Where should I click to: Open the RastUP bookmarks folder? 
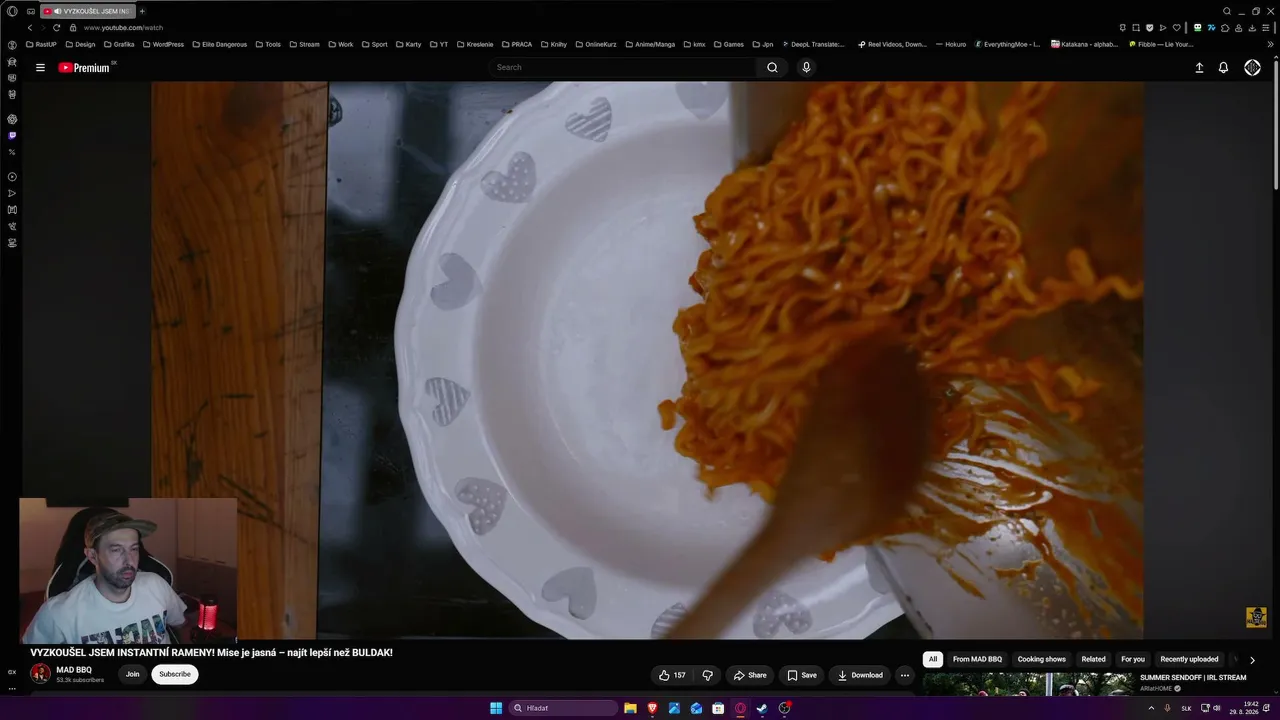[41, 44]
